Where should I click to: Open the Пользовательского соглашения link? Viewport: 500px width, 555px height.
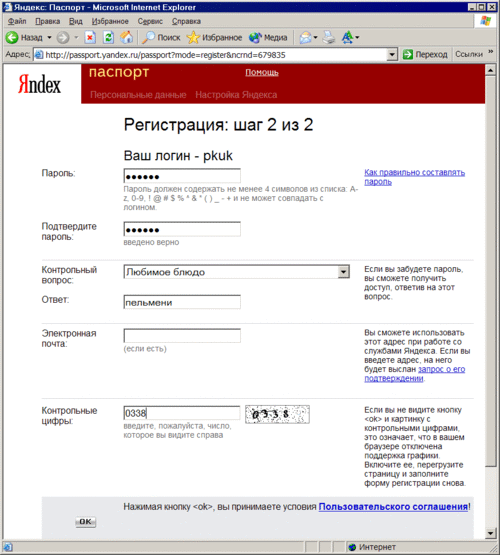pyautogui.click(x=393, y=507)
